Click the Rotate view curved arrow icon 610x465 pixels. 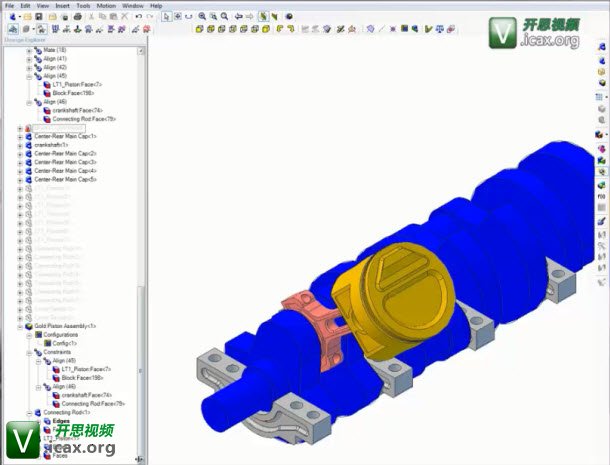[189, 16]
